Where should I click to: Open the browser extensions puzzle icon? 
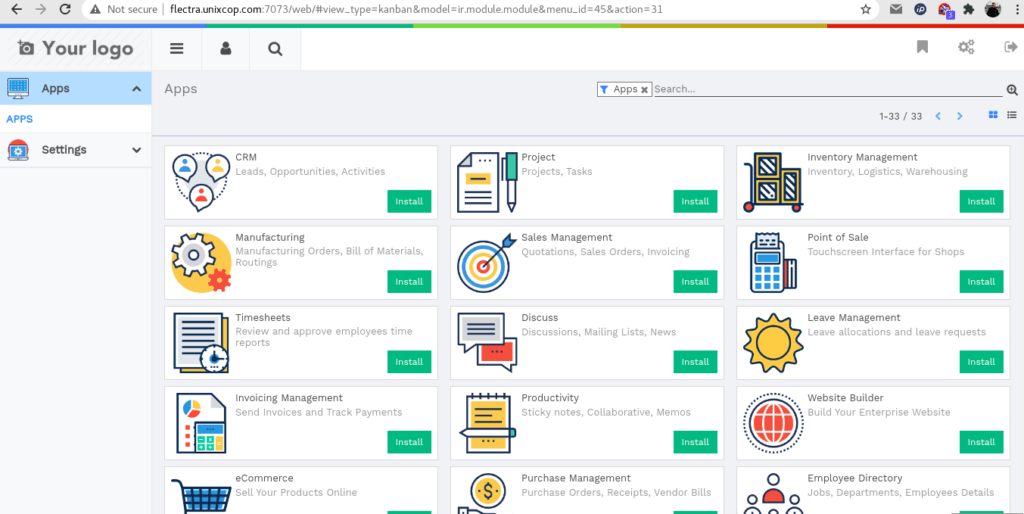click(x=968, y=9)
